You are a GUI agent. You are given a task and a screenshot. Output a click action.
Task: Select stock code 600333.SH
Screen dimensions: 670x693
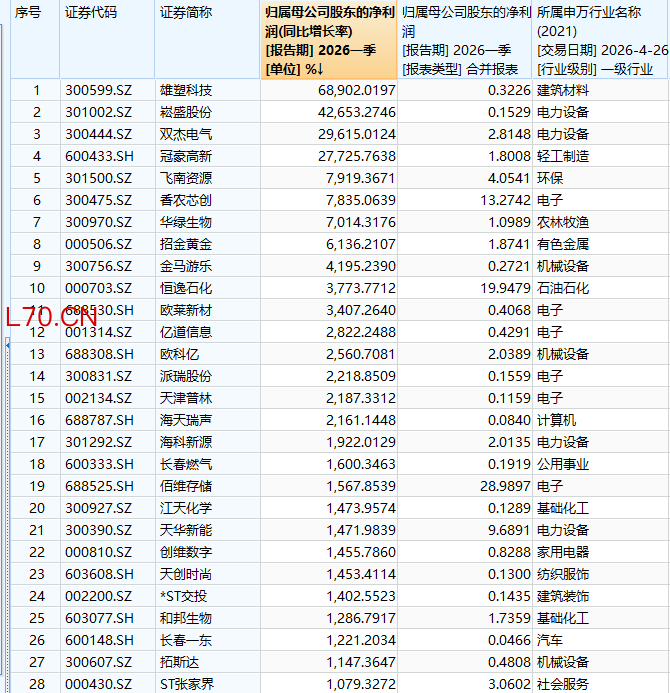click(99, 465)
